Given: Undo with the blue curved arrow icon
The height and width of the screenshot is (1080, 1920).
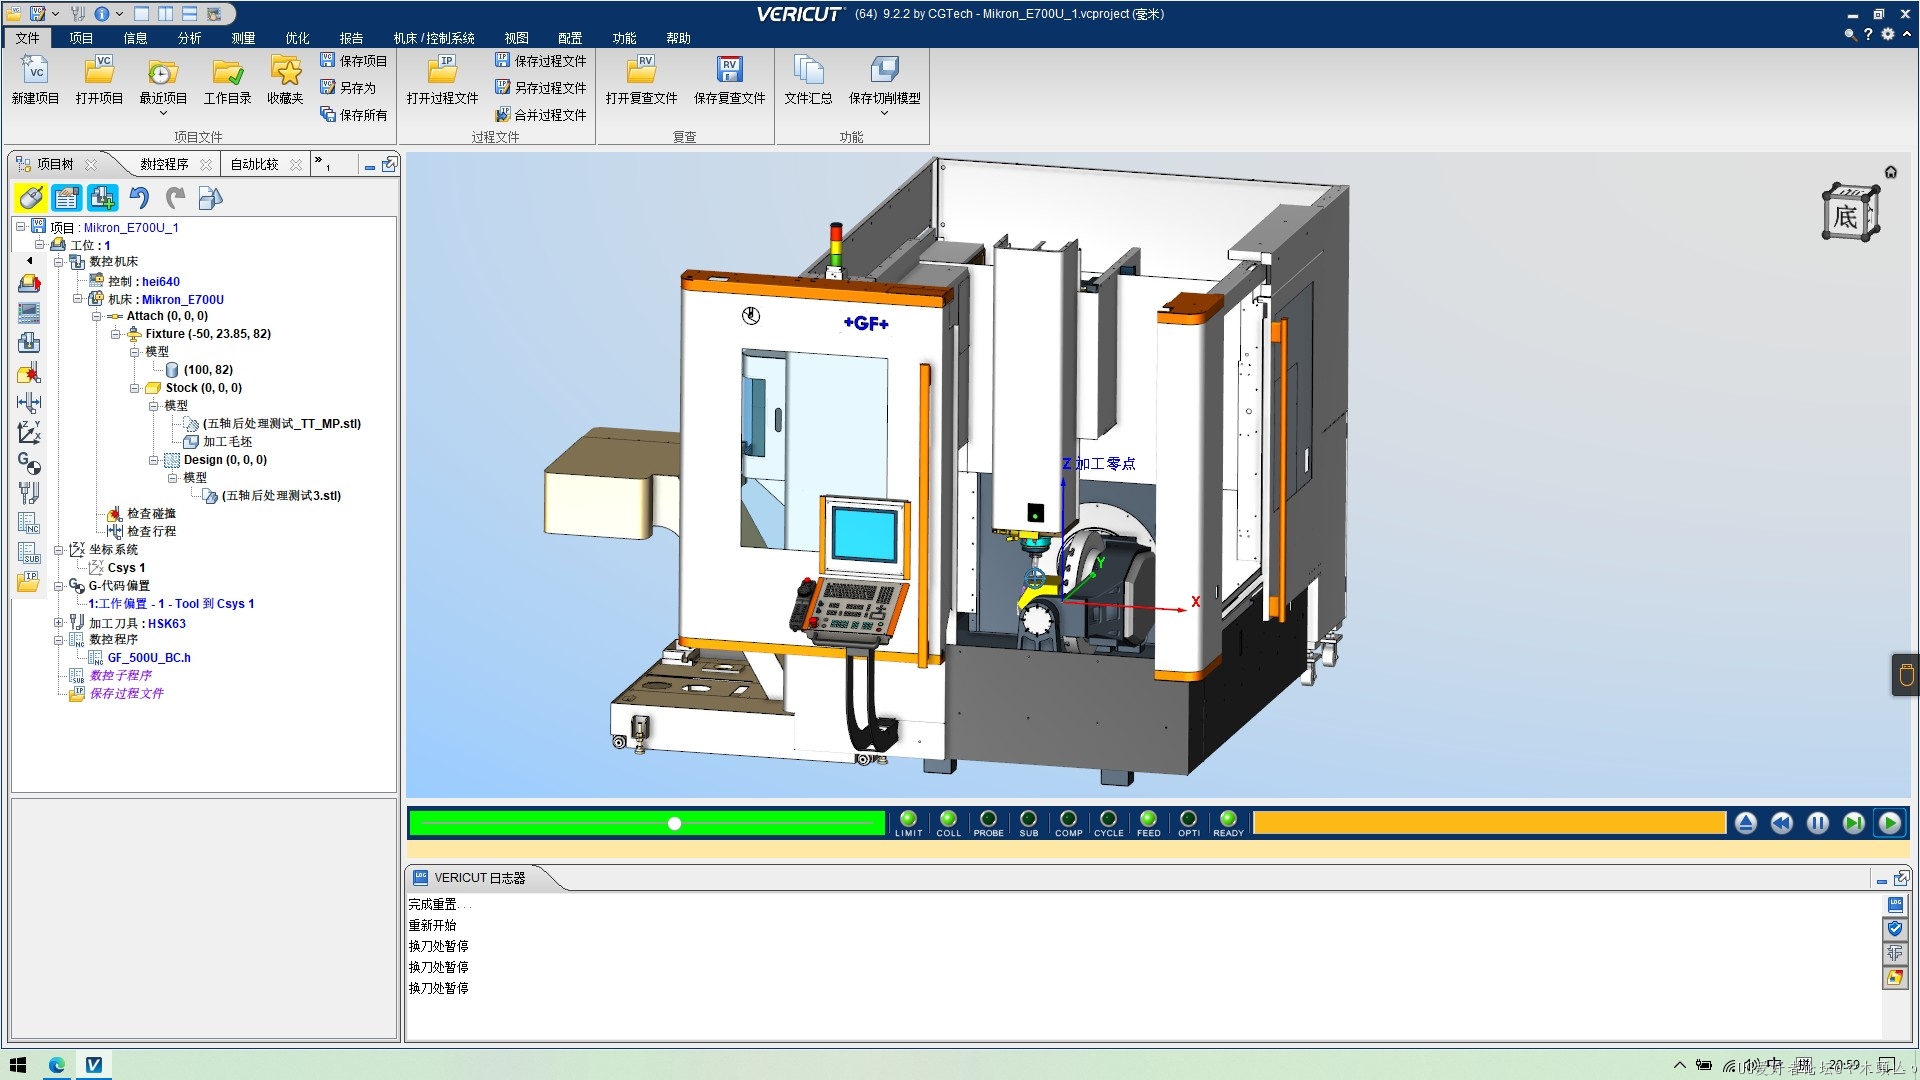Looking at the screenshot, I should pyautogui.click(x=139, y=198).
